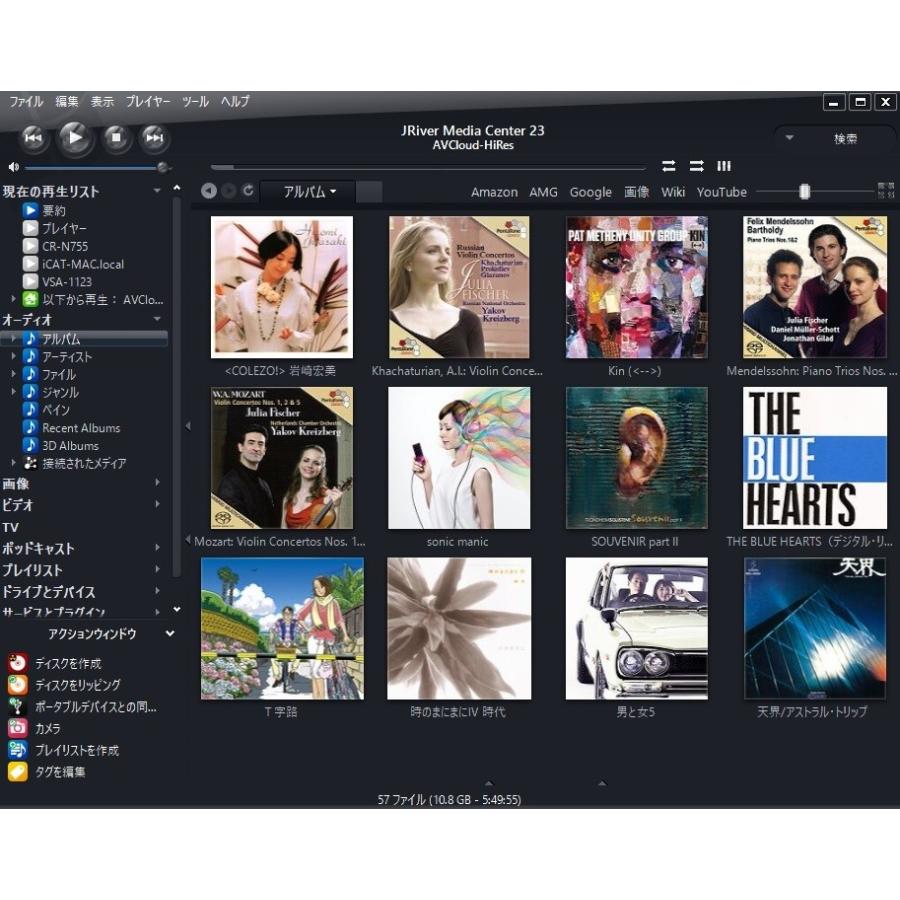Click the Stop playback button

pyautogui.click(x=117, y=137)
